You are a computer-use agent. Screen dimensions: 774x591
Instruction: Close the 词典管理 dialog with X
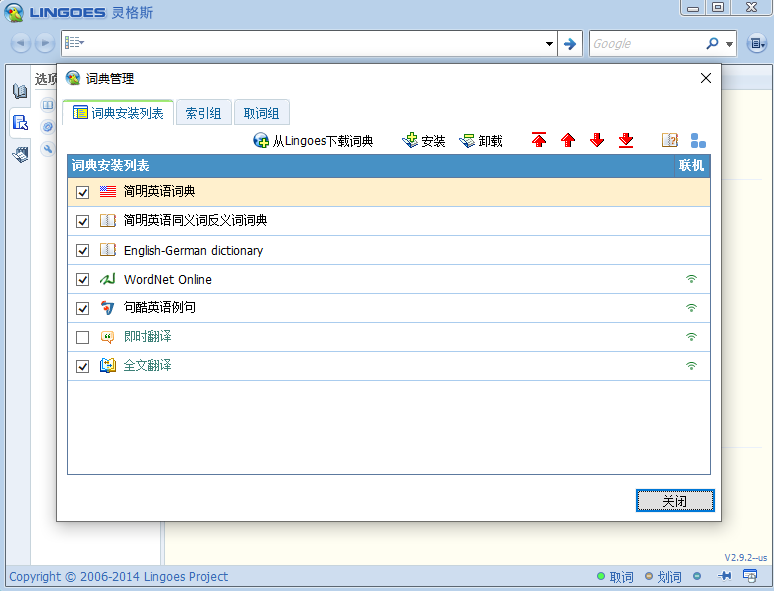706,78
